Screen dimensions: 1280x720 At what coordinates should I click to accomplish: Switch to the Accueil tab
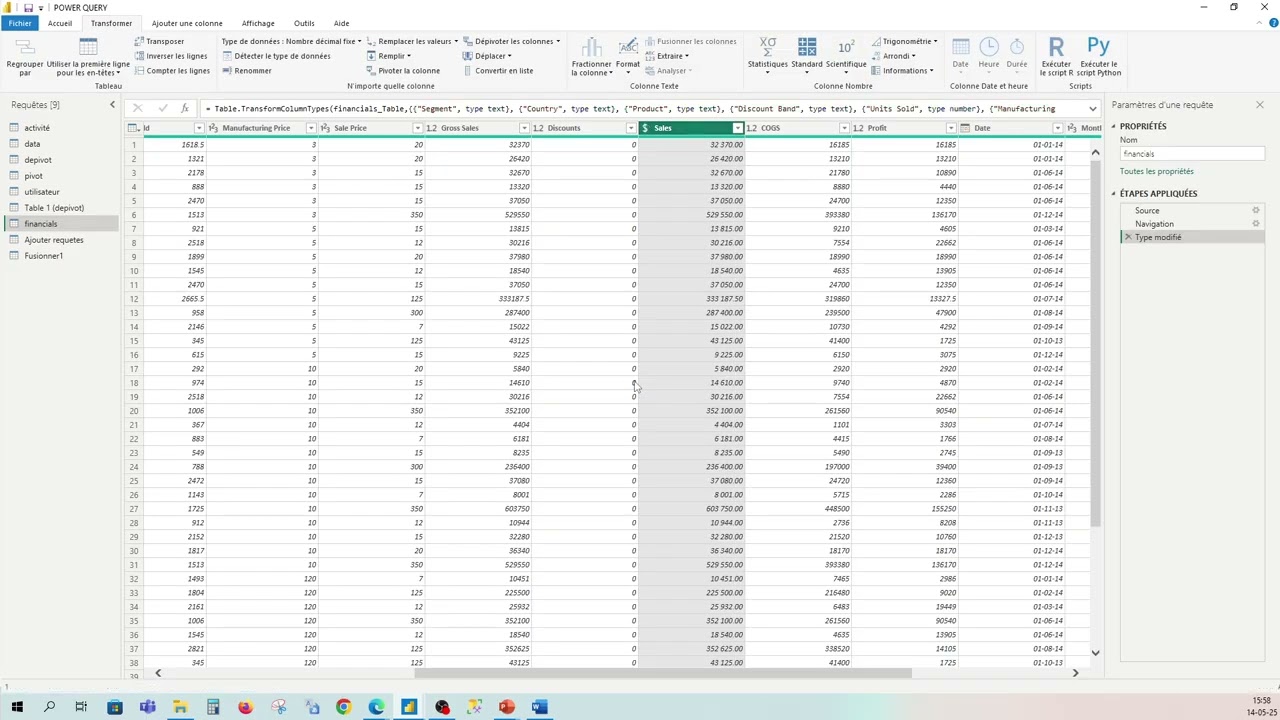click(60, 23)
